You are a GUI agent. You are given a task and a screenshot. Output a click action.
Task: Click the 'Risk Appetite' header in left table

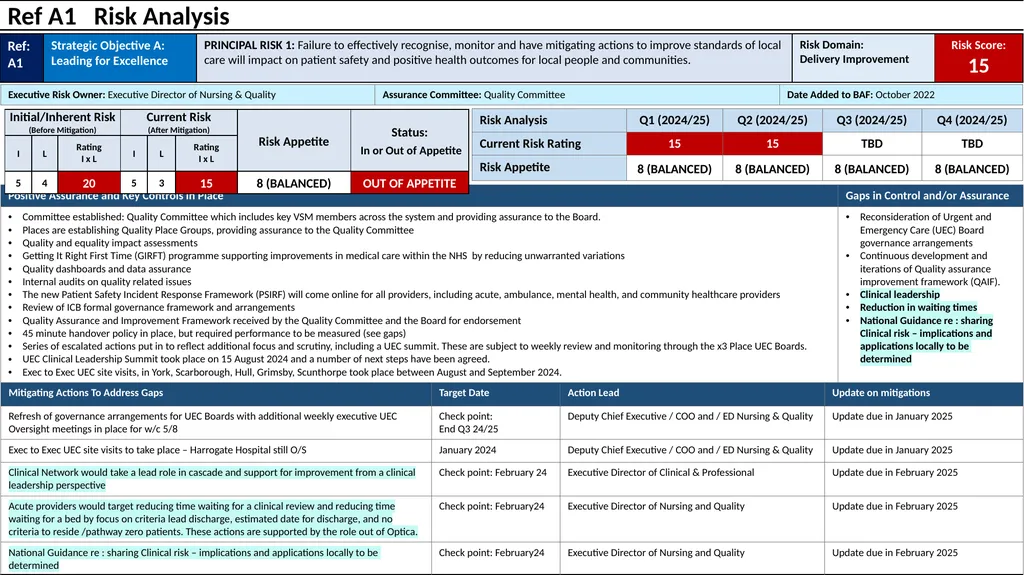pyautogui.click(x=293, y=141)
